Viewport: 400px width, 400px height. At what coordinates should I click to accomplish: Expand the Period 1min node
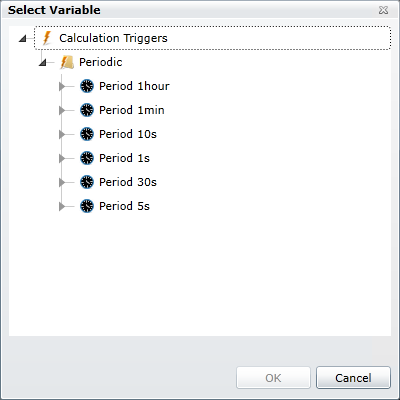click(62, 110)
